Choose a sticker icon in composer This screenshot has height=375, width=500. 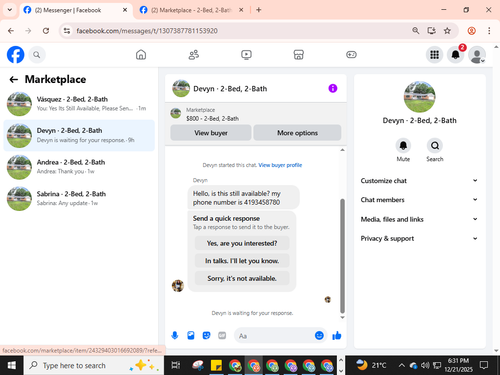[207, 336]
